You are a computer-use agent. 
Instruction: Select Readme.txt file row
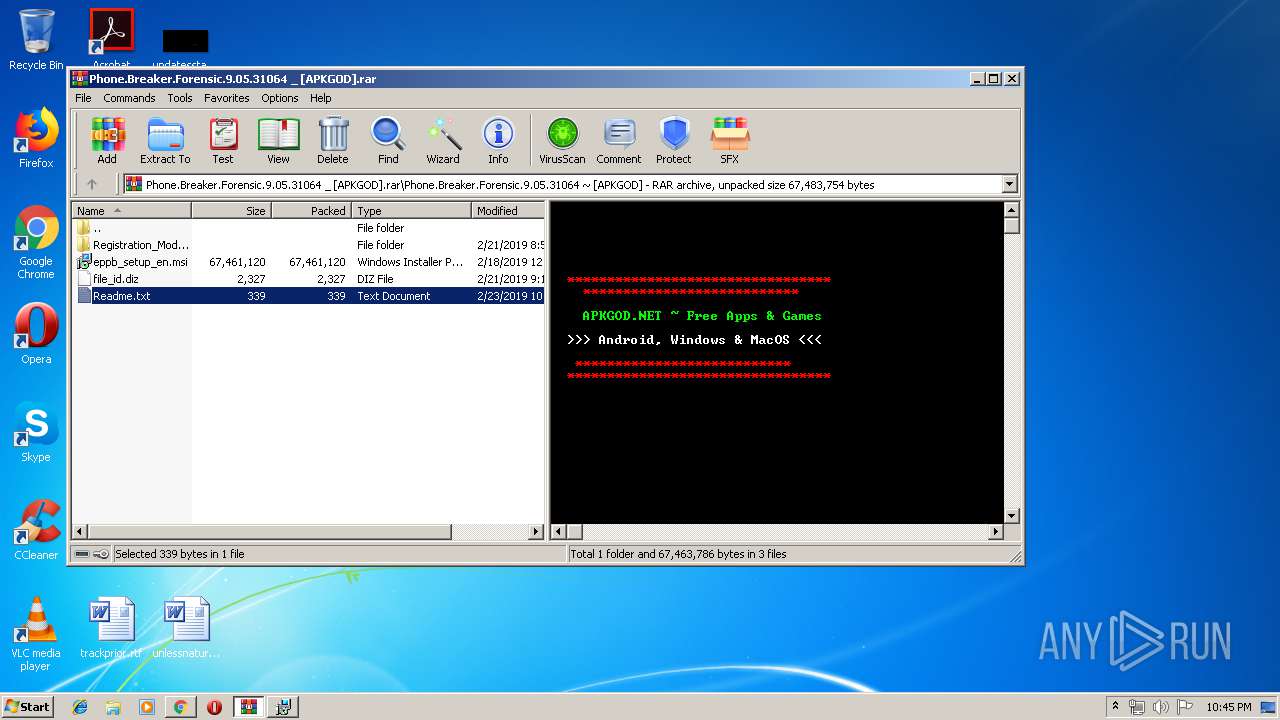309,296
